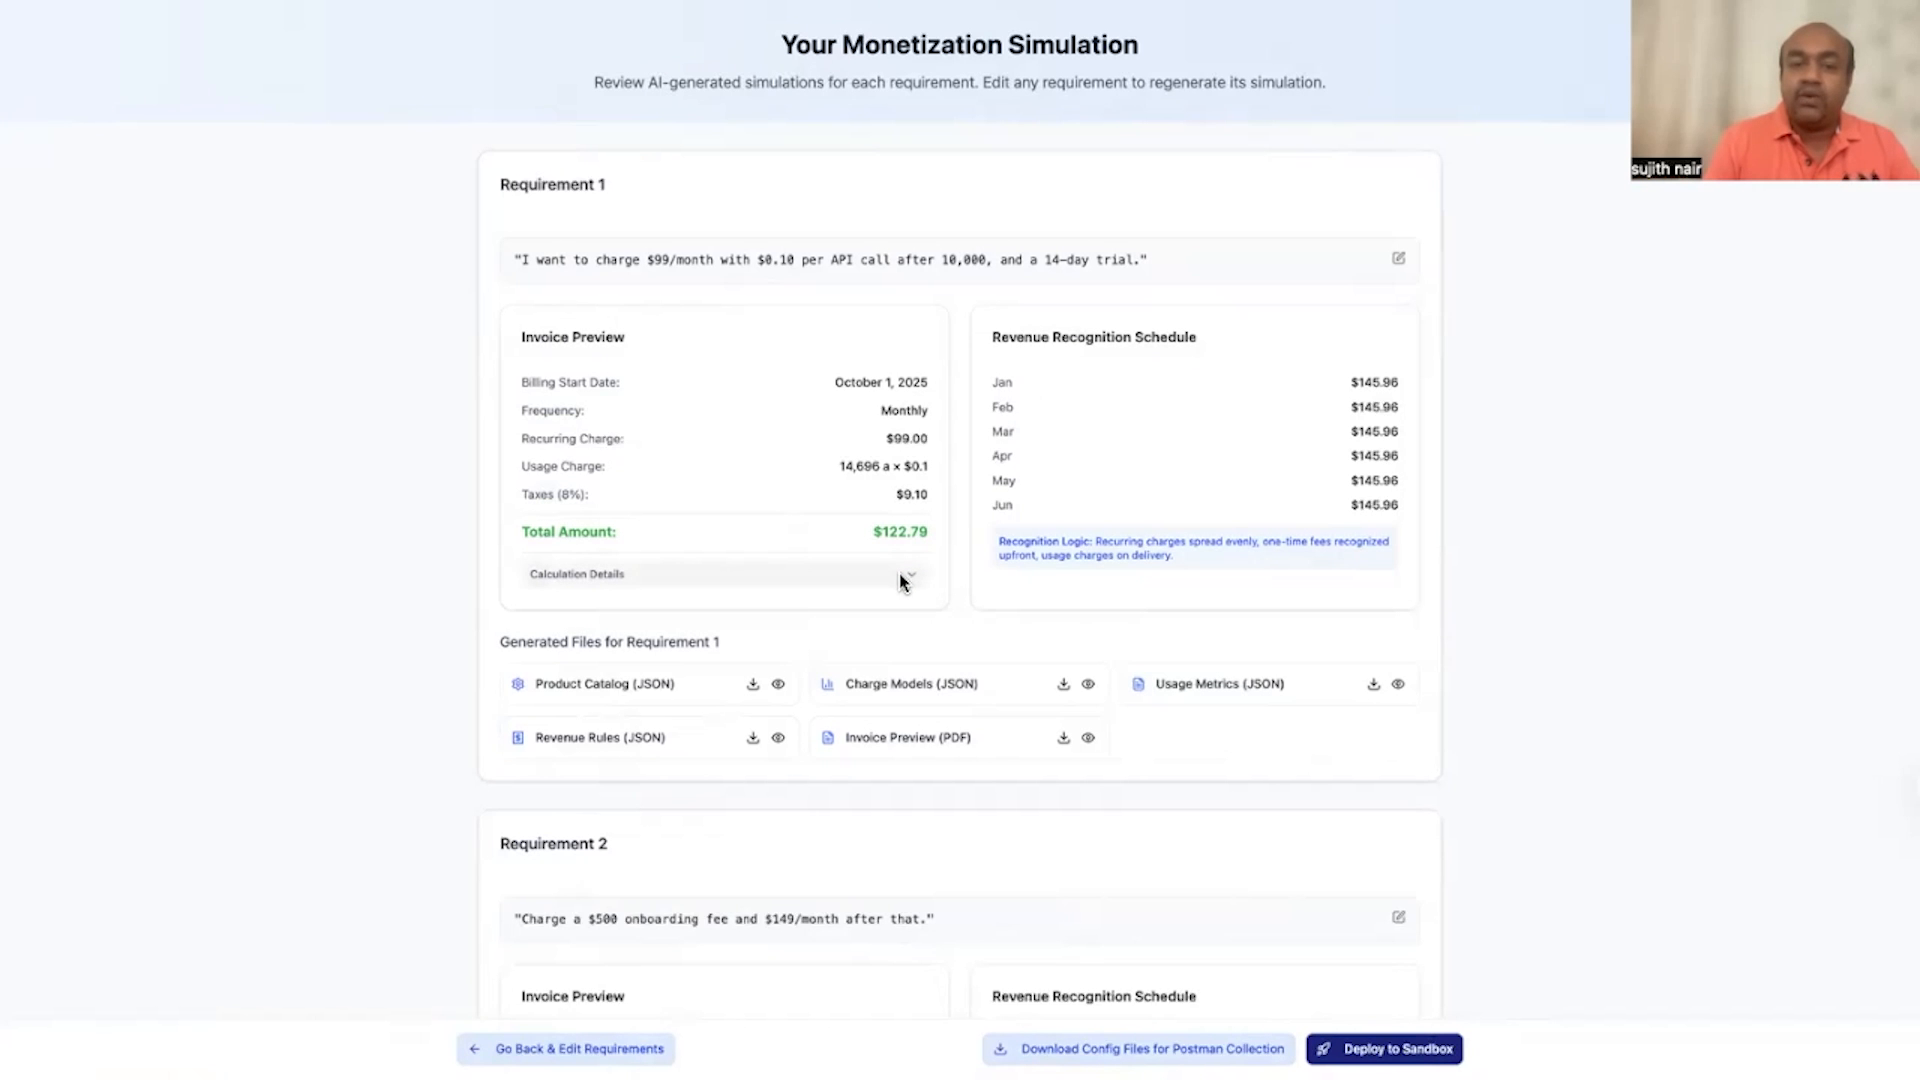Download the Product Catalog (JSON) file
Image resolution: width=1920 pixels, height=1080 pixels.
pos(752,683)
